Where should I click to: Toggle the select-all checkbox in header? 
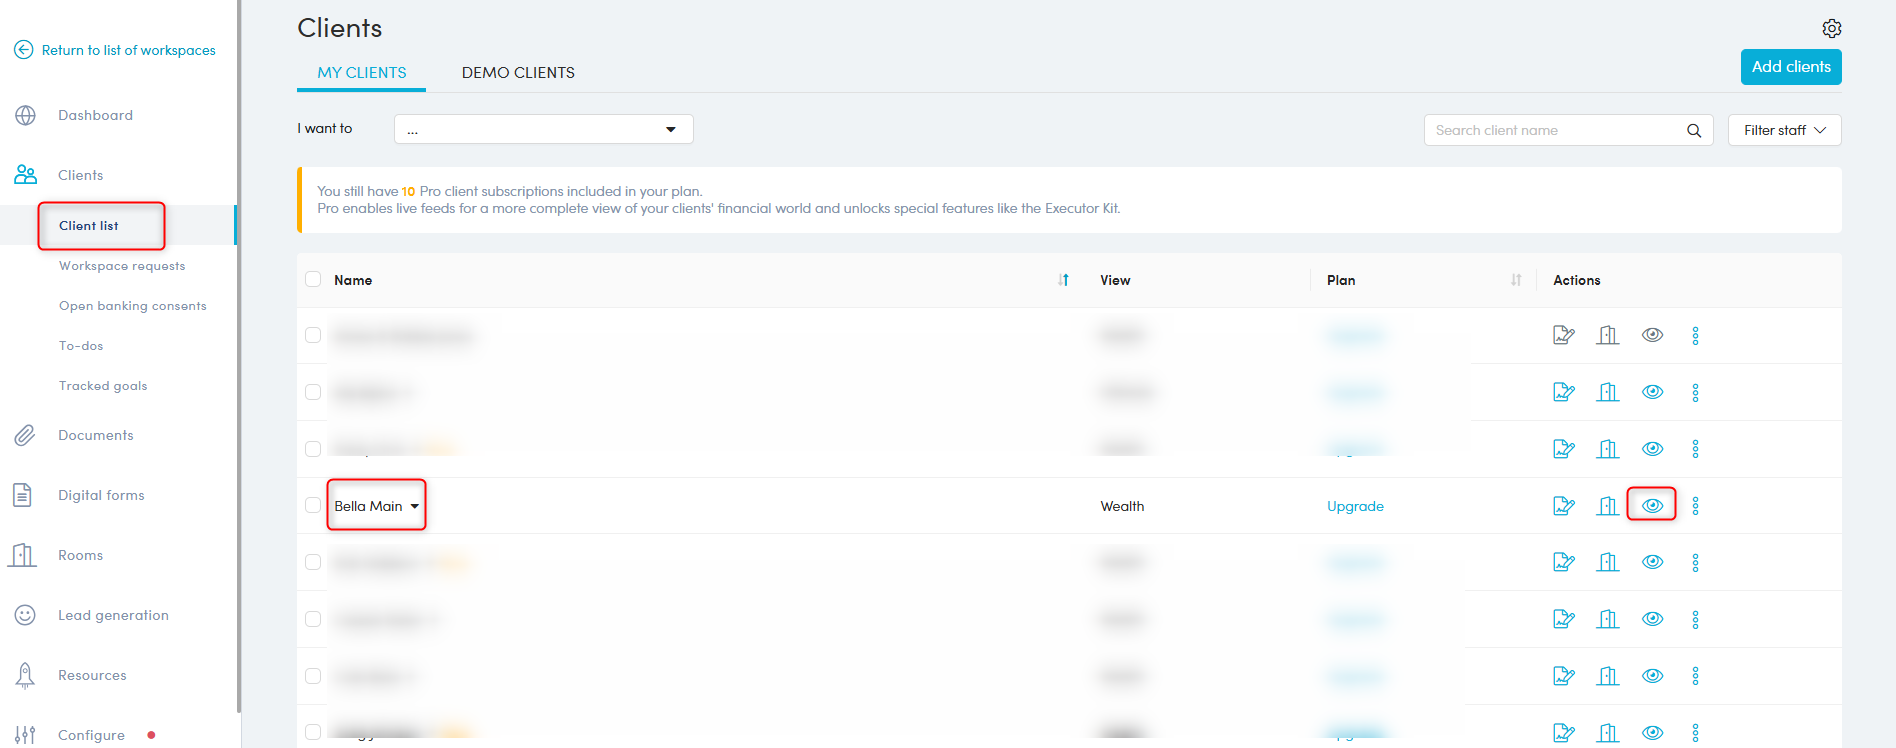coord(313,280)
